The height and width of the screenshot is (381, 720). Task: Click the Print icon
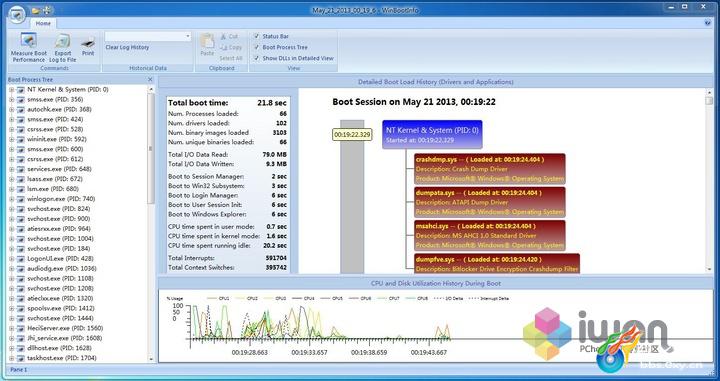click(x=88, y=43)
